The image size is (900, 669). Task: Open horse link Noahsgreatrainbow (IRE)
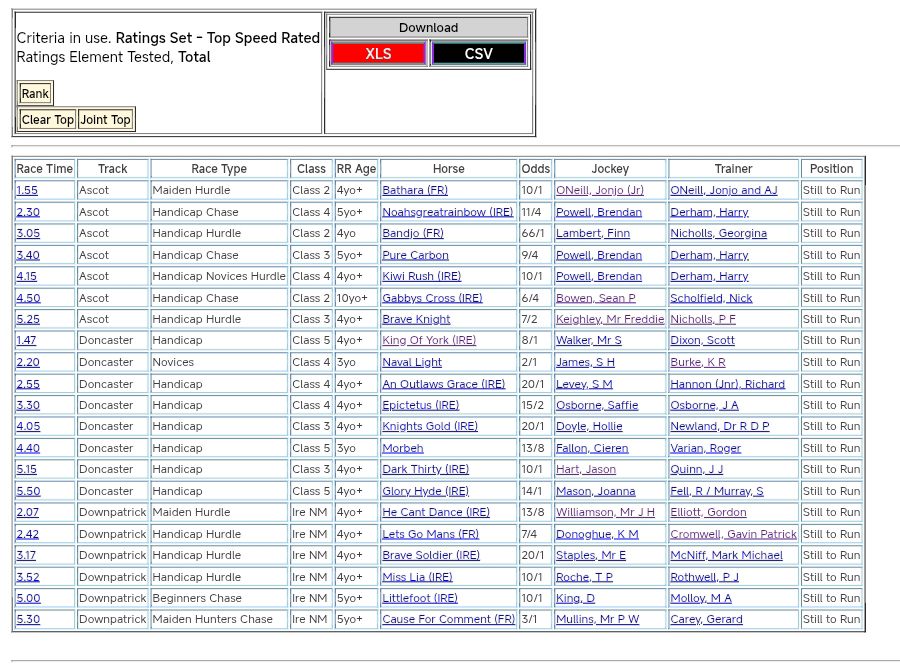coord(447,212)
